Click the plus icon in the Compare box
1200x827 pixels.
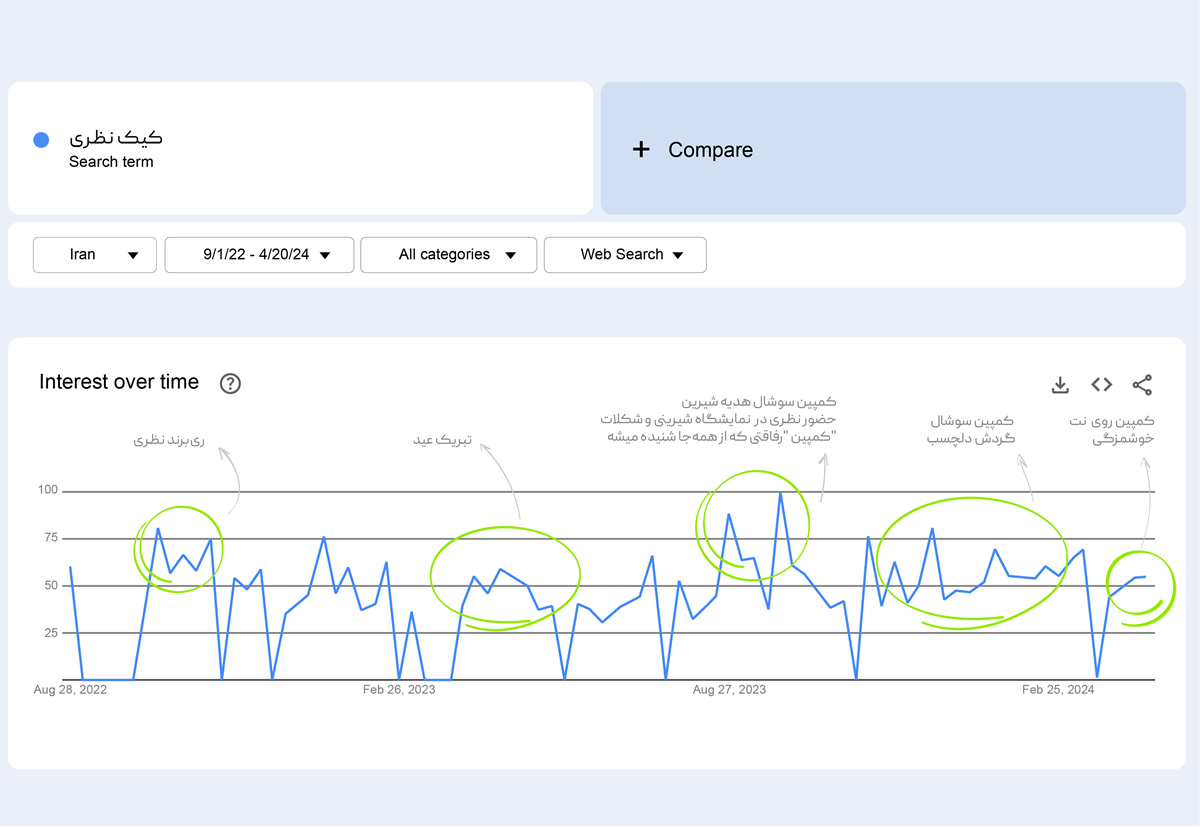click(641, 149)
